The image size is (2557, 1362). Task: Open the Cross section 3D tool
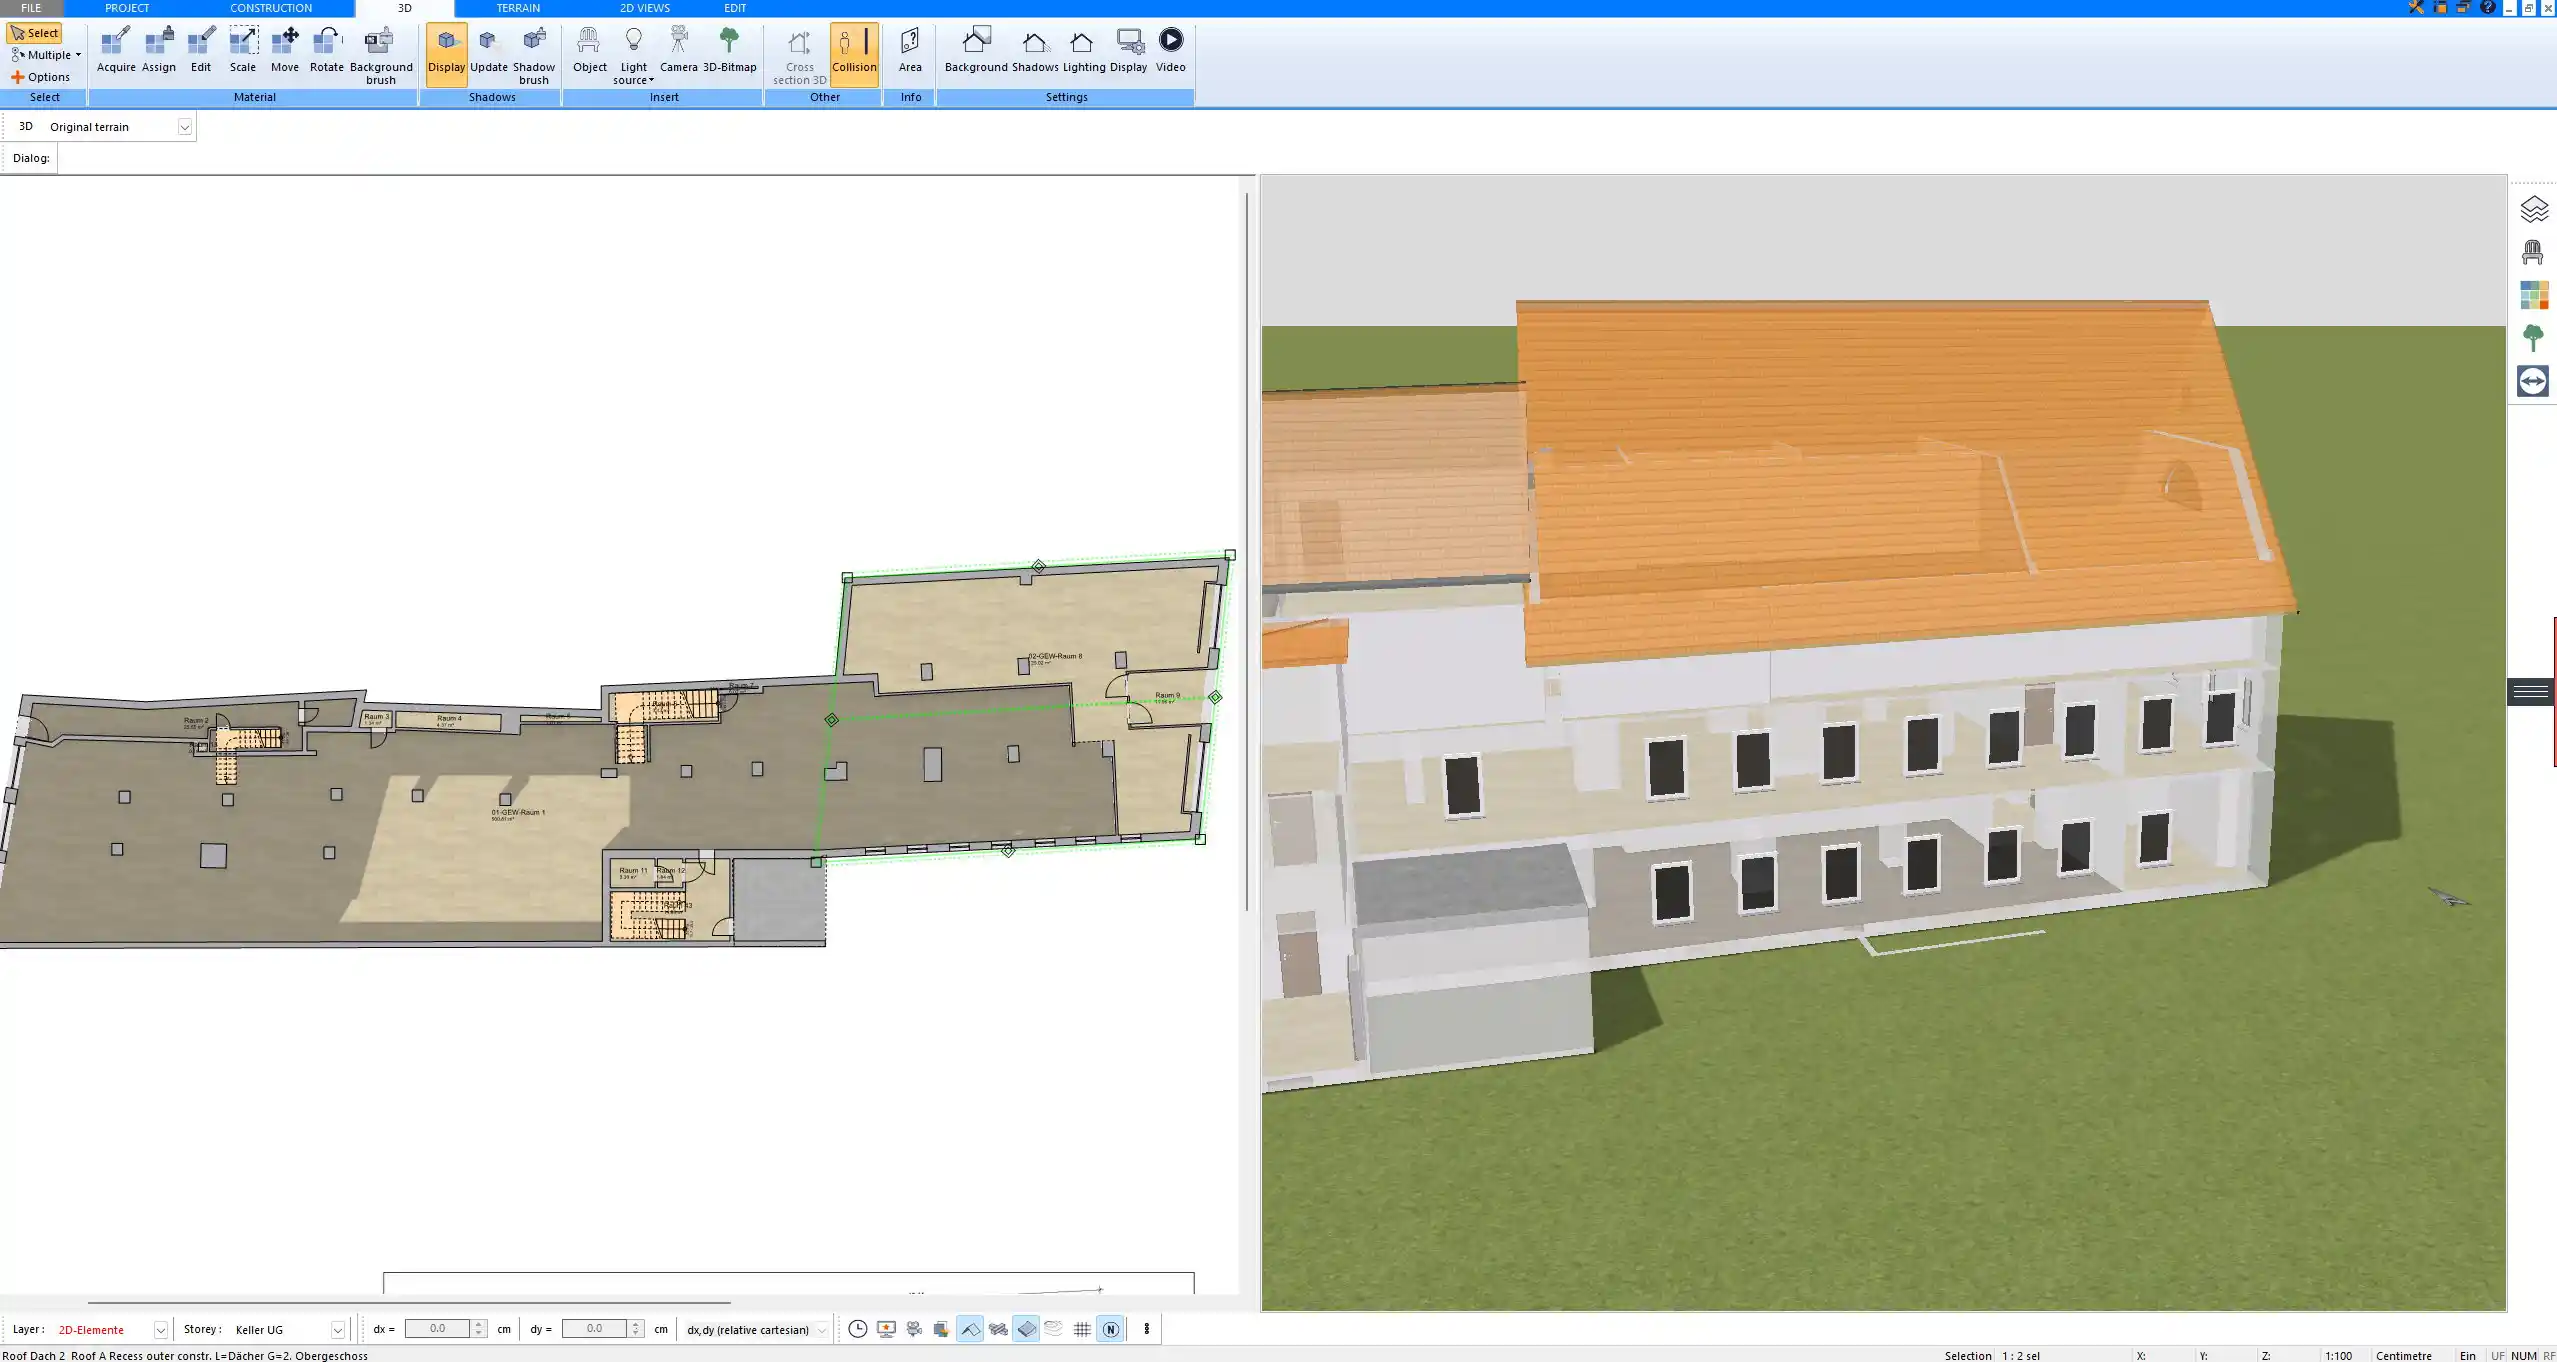click(x=797, y=52)
